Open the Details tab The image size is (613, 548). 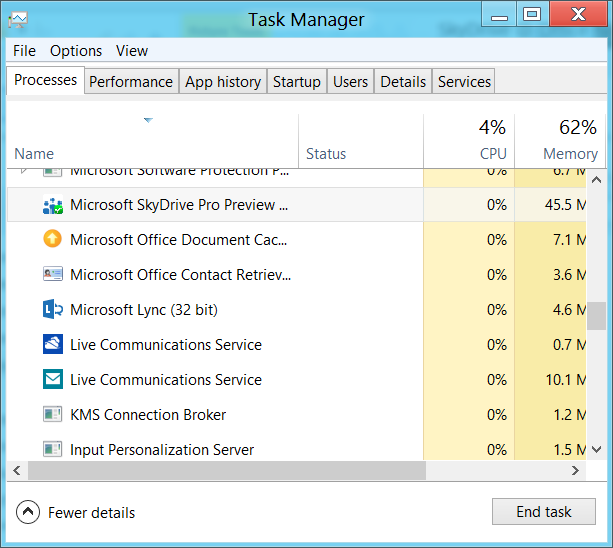click(403, 82)
